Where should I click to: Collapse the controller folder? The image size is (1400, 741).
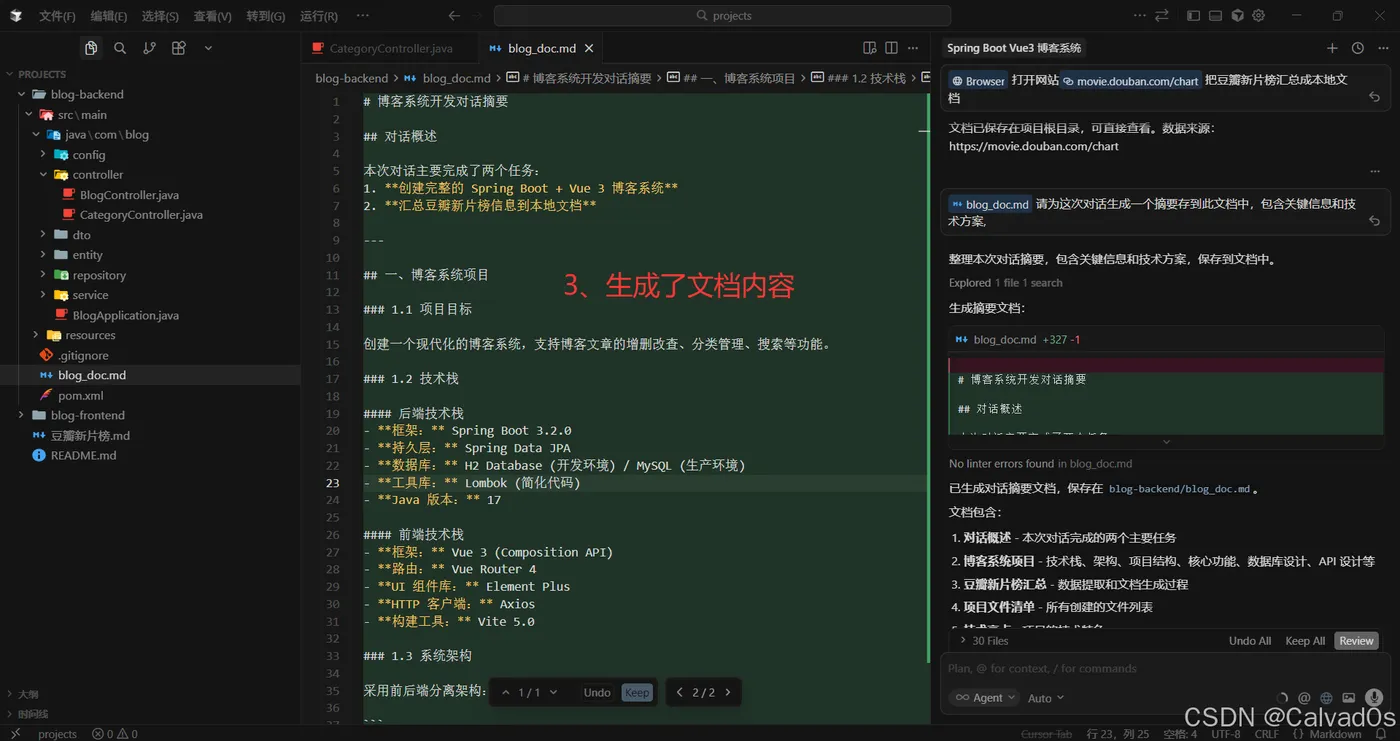[43, 174]
